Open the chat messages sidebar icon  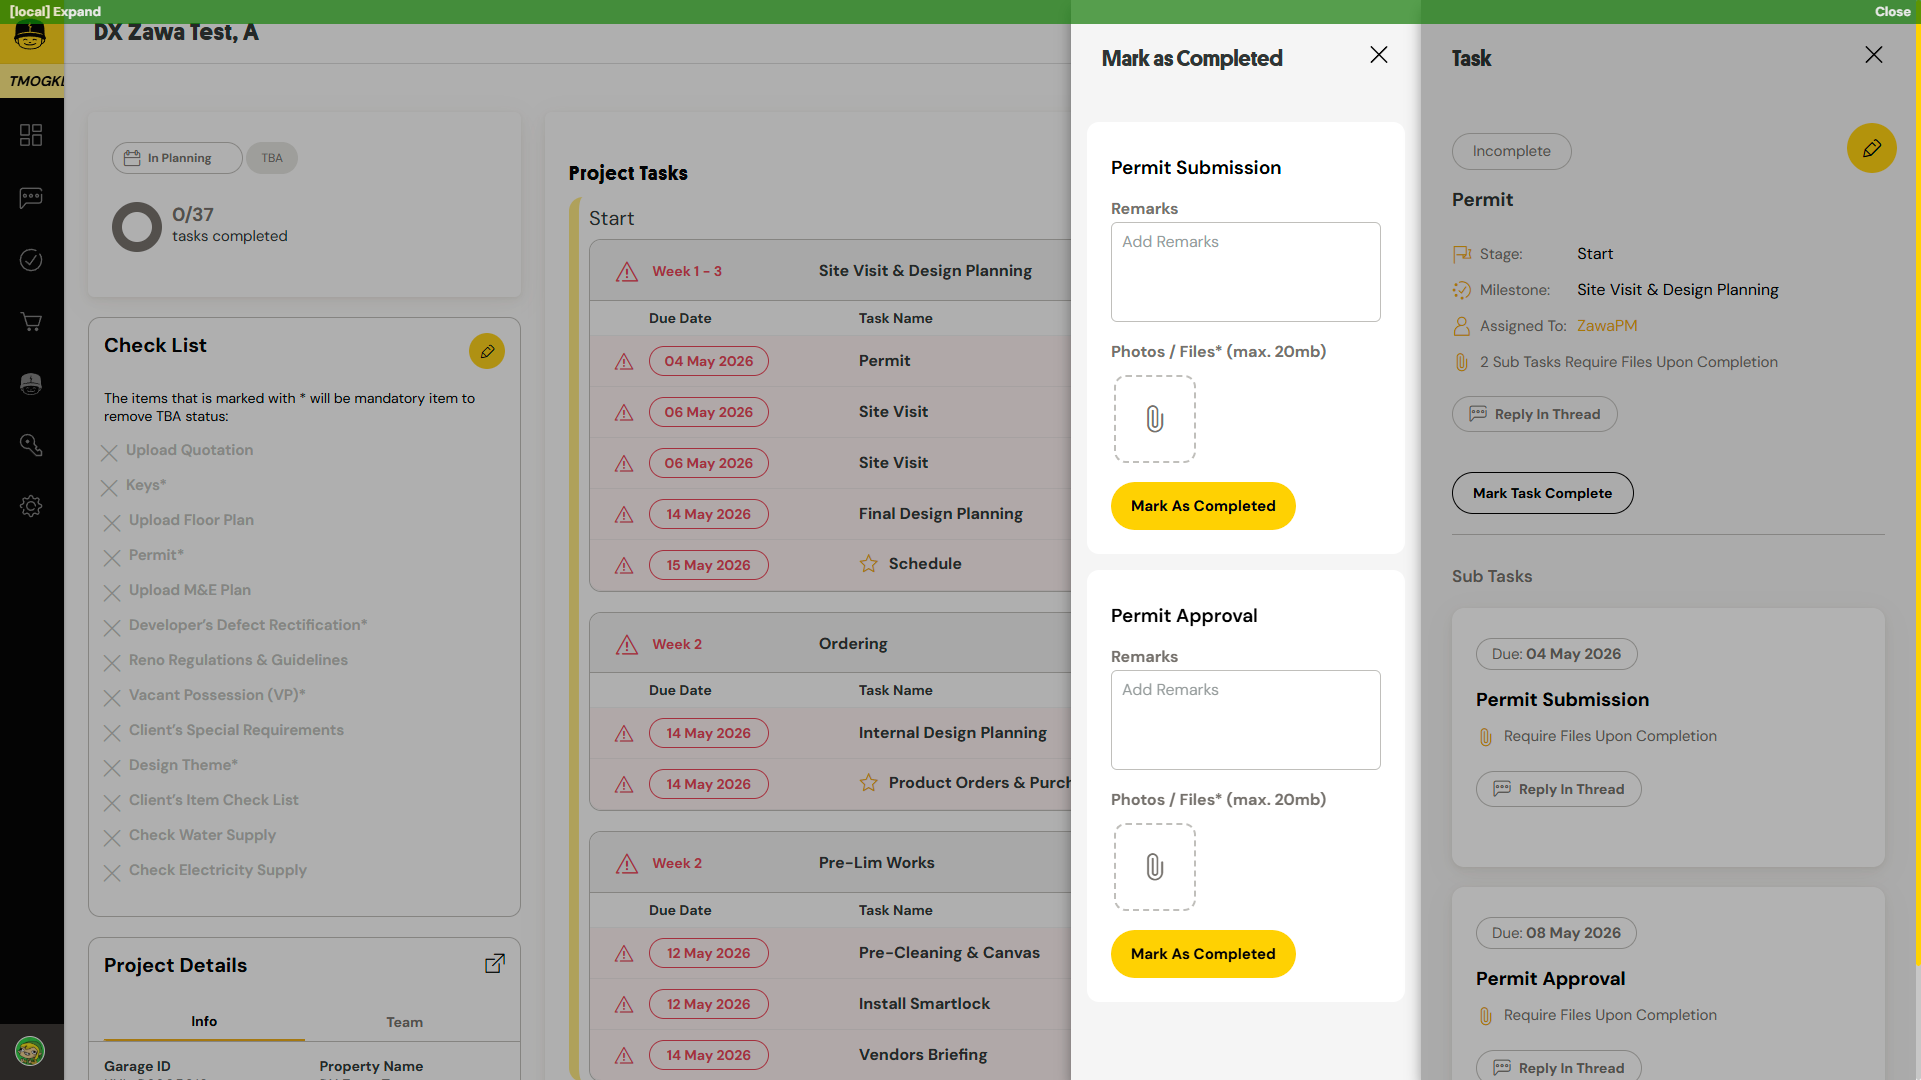click(x=31, y=198)
